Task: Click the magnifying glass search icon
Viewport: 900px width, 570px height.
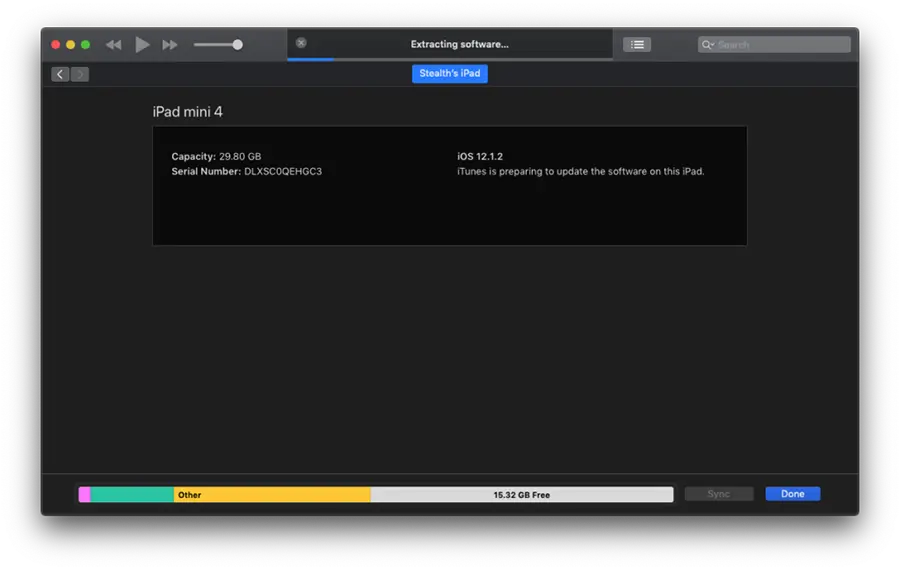Action: tap(707, 45)
